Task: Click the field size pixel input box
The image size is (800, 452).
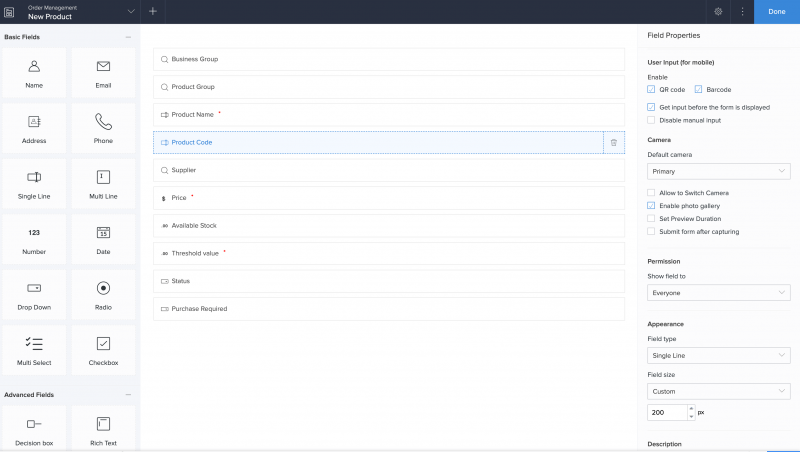Action: [x=665, y=412]
